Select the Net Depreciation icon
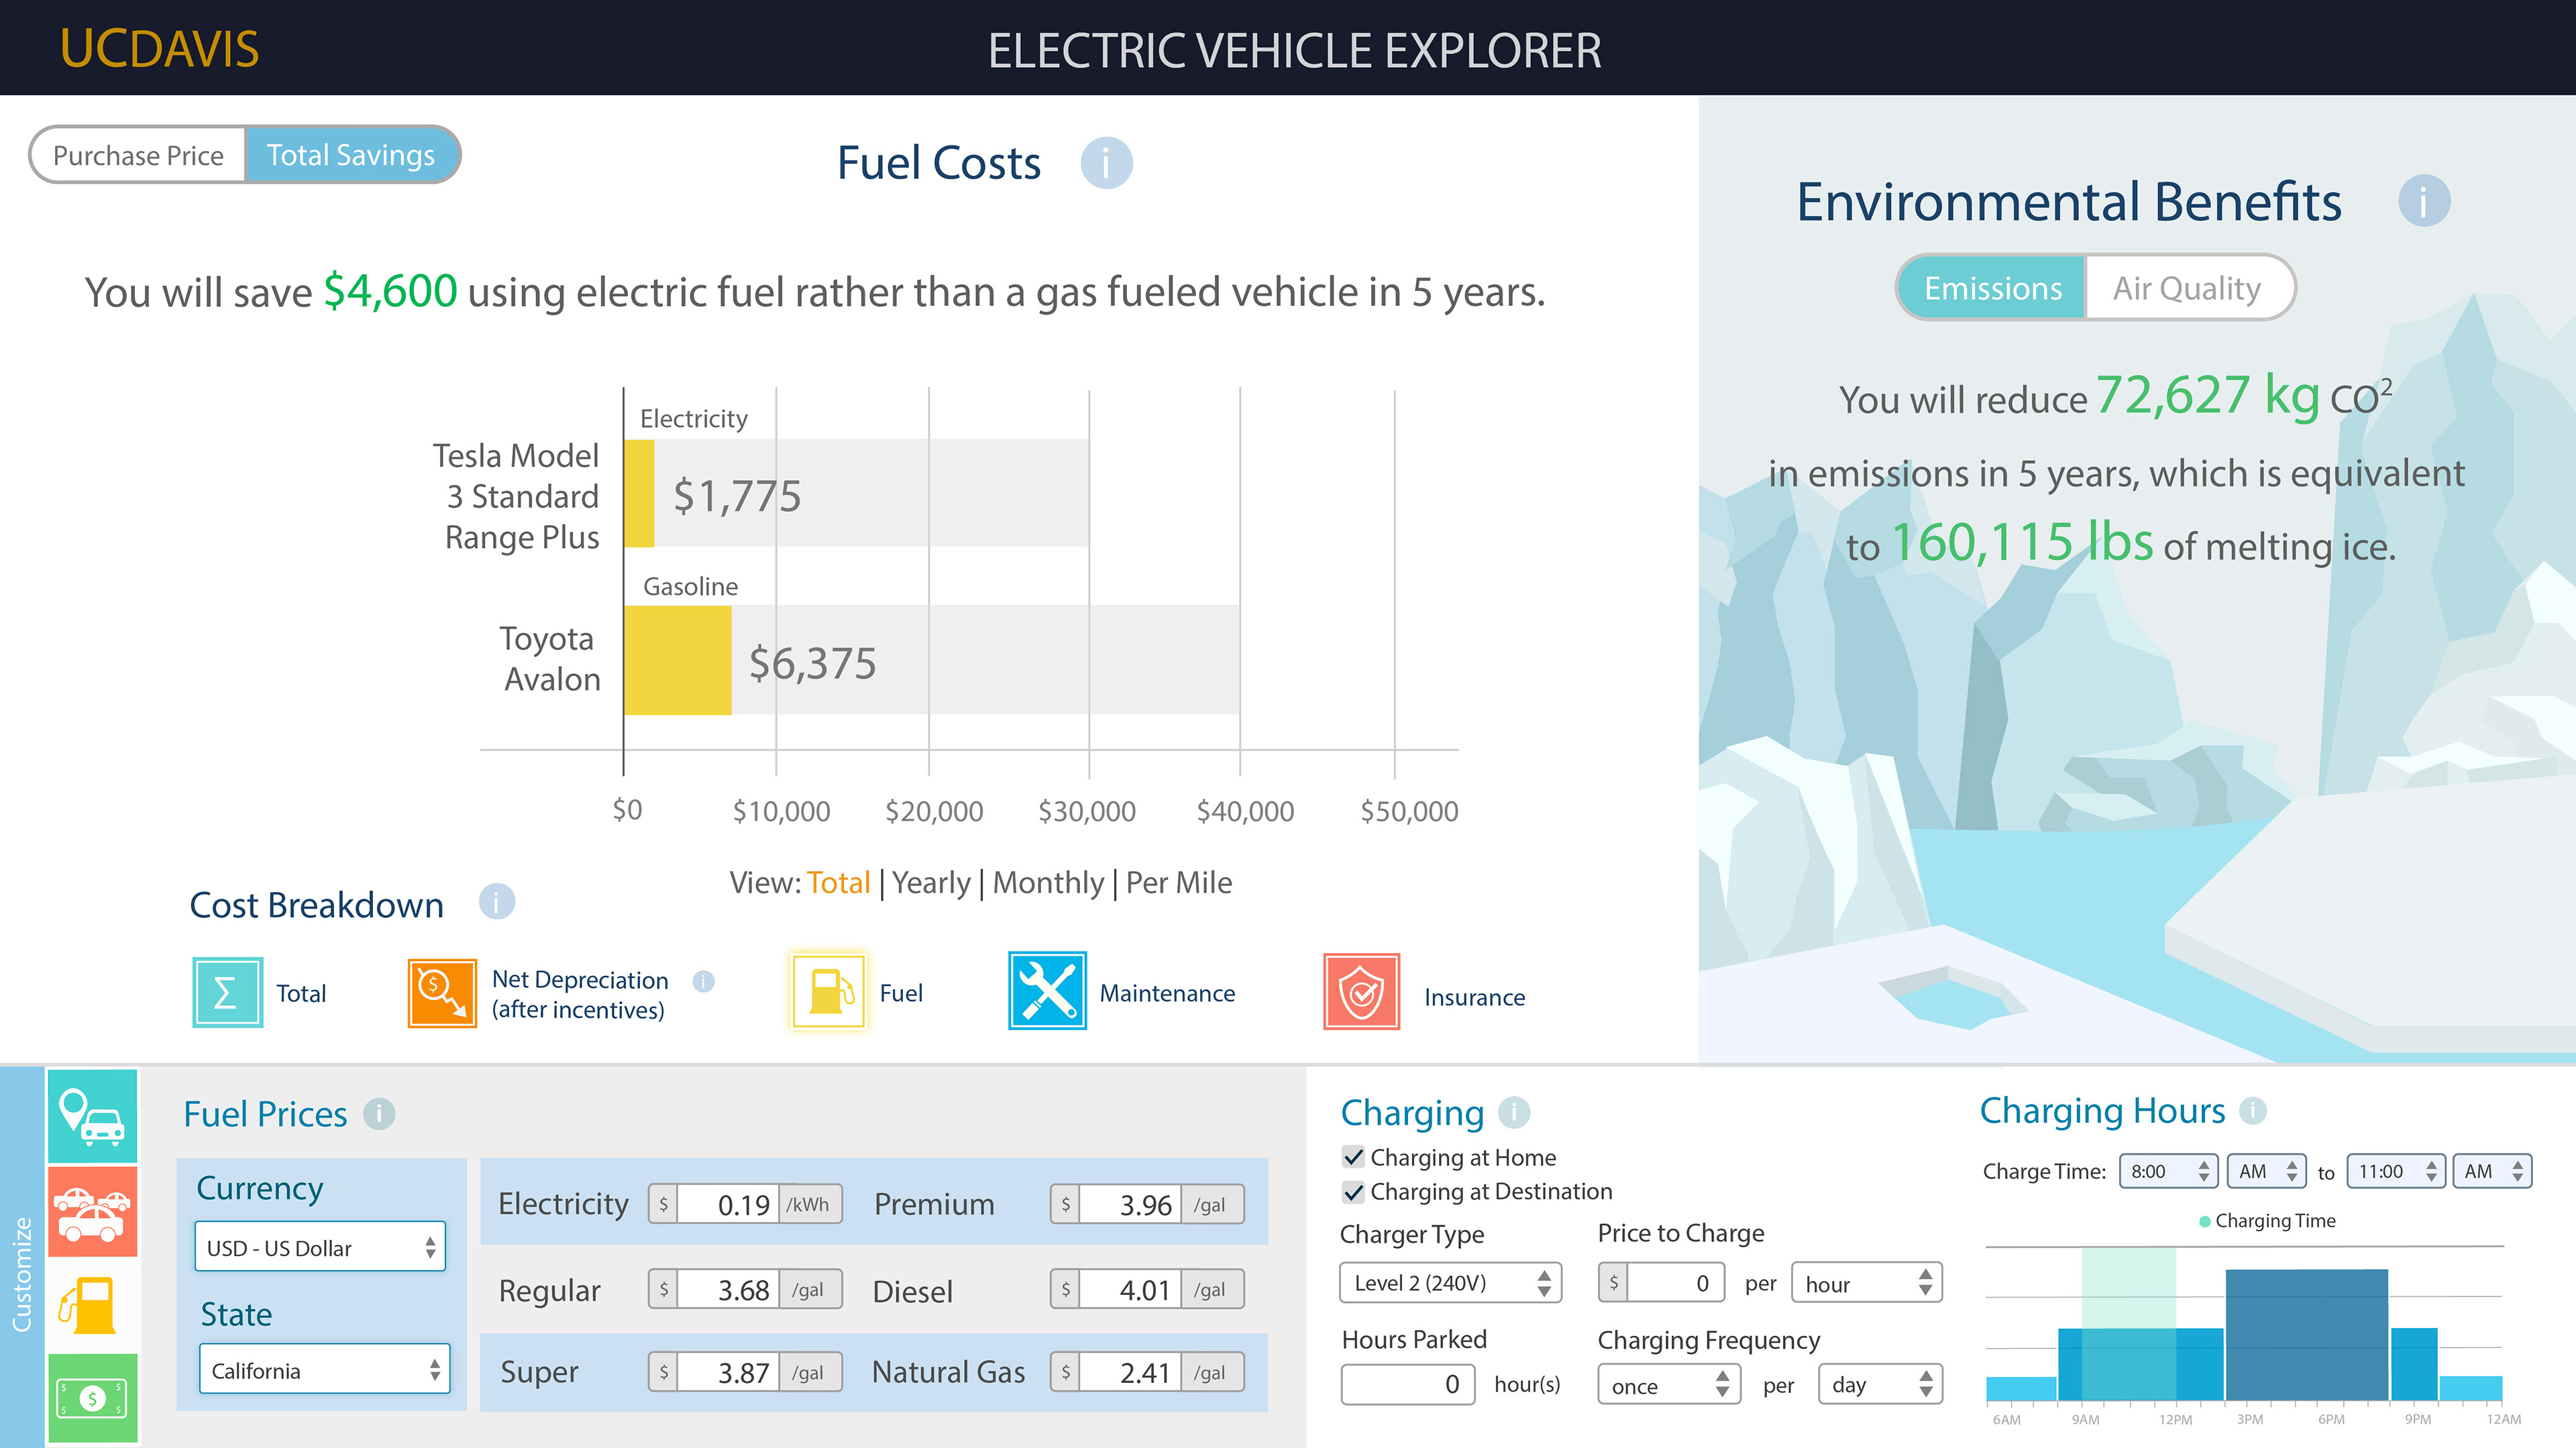2576x1448 pixels. tap(442, 992)
